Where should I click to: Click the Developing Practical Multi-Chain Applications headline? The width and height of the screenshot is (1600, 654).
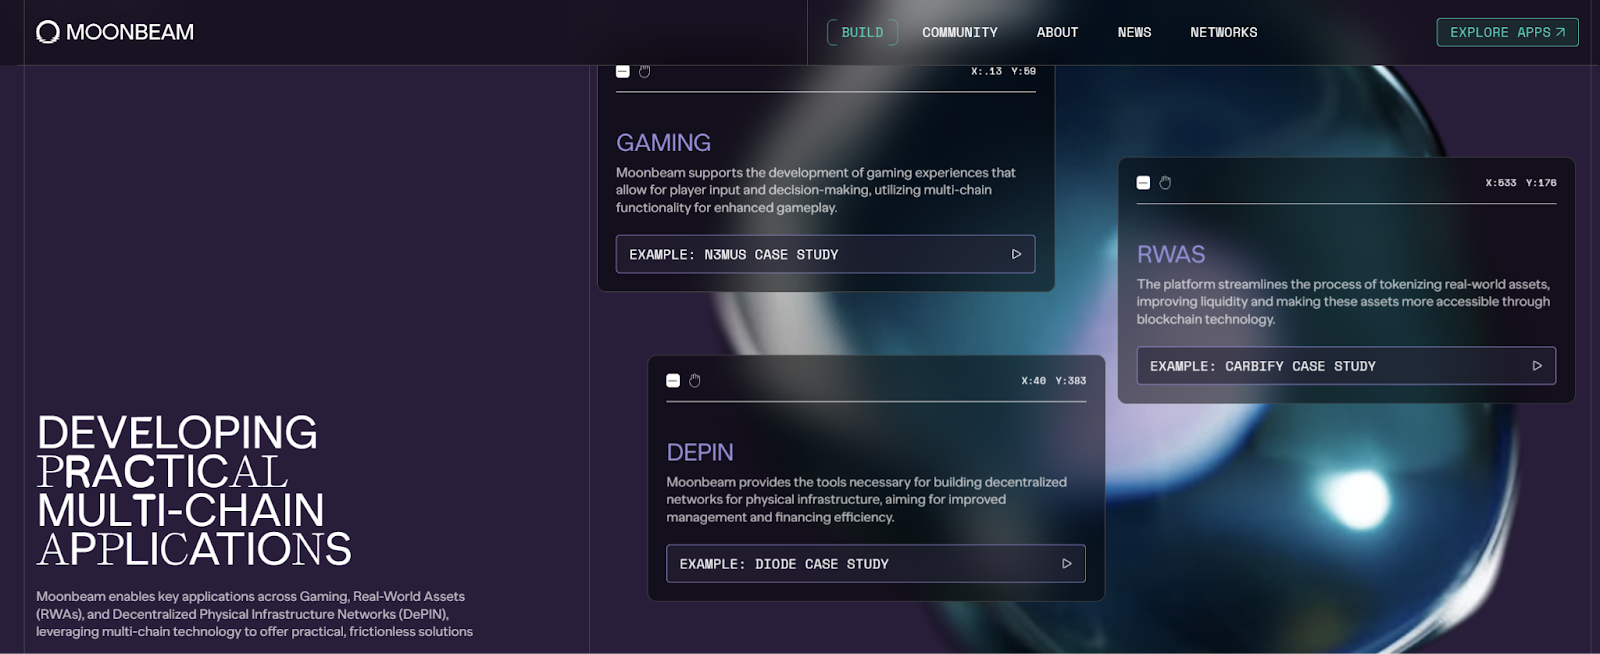[x=194, y=491]
